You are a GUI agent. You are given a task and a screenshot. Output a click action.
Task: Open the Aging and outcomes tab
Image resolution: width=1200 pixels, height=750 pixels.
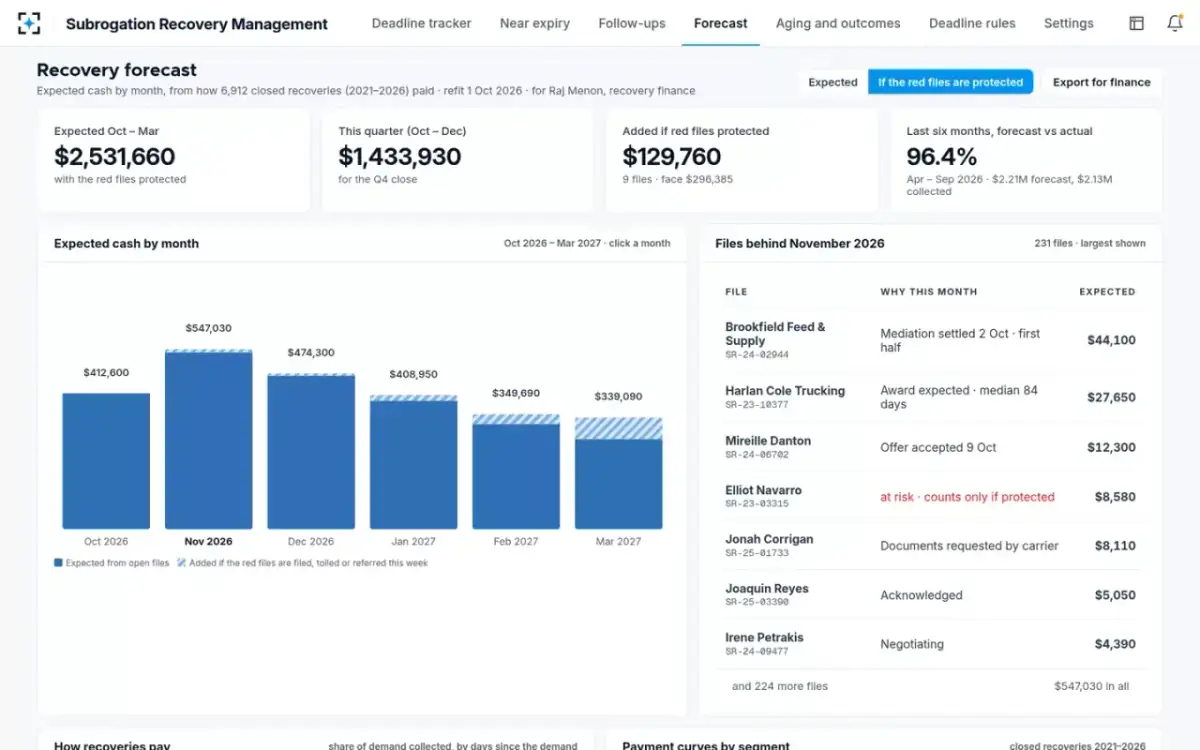coord(838,23)
